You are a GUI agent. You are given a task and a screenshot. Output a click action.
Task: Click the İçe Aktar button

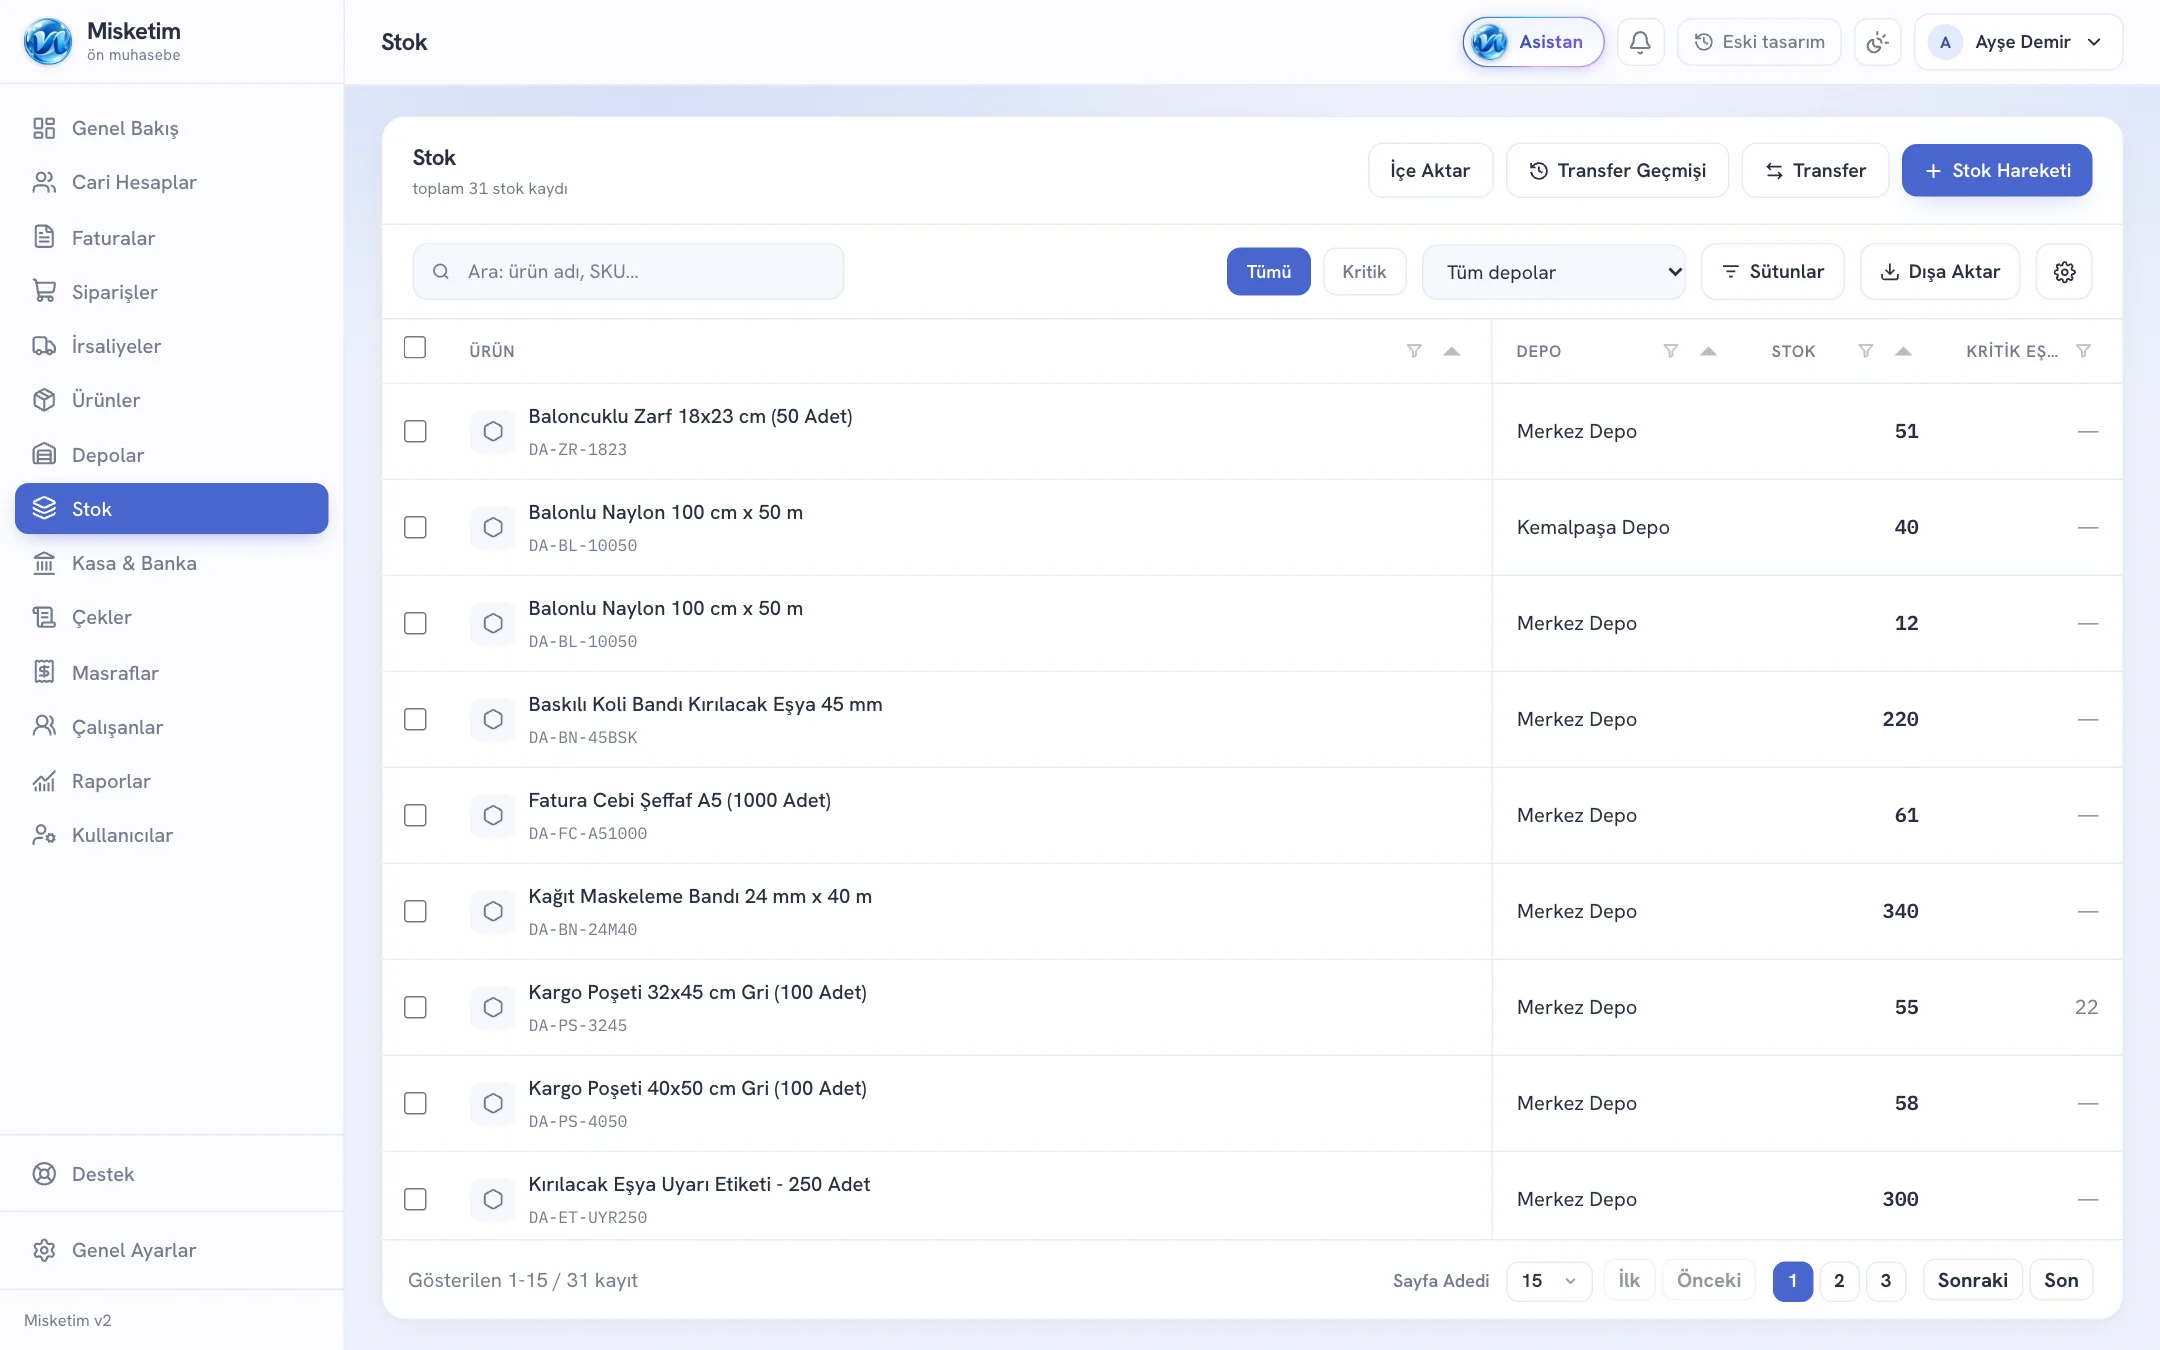coord(1430,170)
